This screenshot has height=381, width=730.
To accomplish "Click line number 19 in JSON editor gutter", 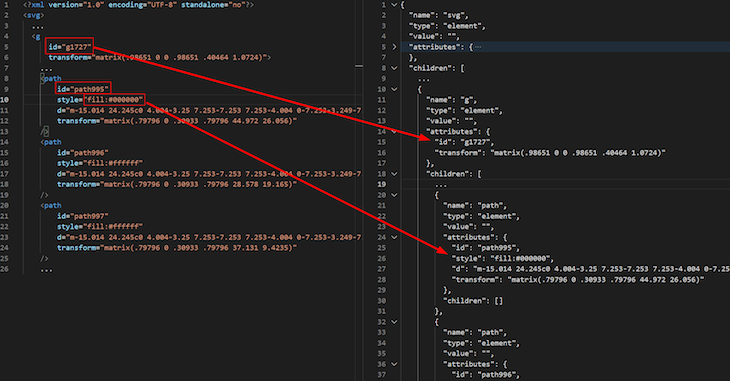I will (382, 184).
